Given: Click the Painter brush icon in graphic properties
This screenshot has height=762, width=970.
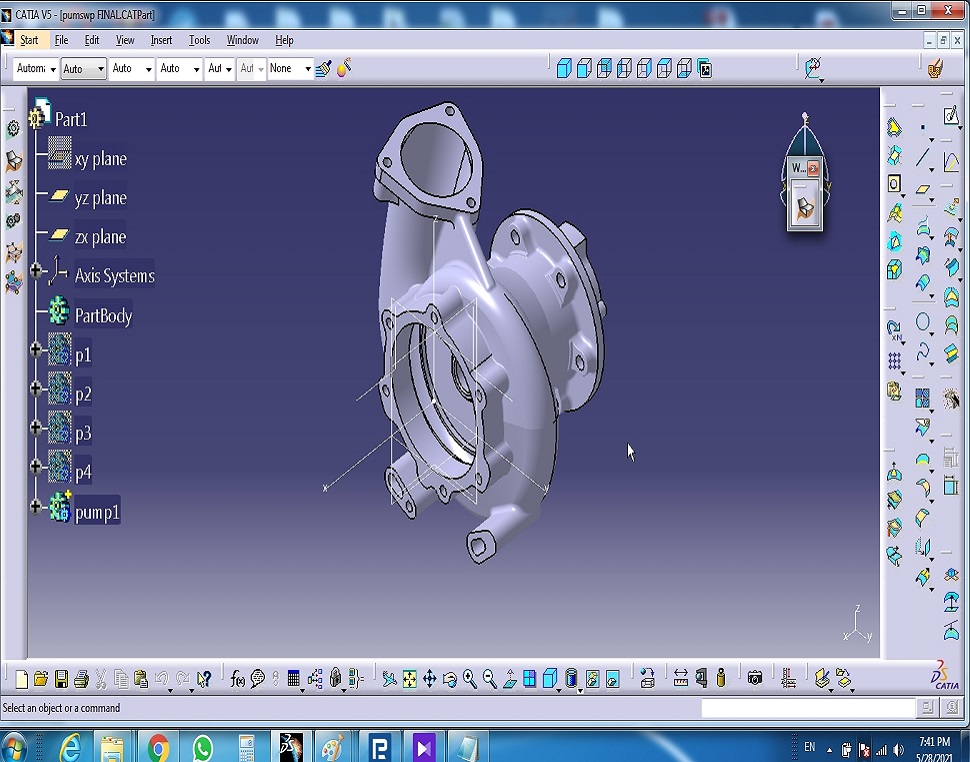Looking at the screenshot, I should [x=323, y=69].
